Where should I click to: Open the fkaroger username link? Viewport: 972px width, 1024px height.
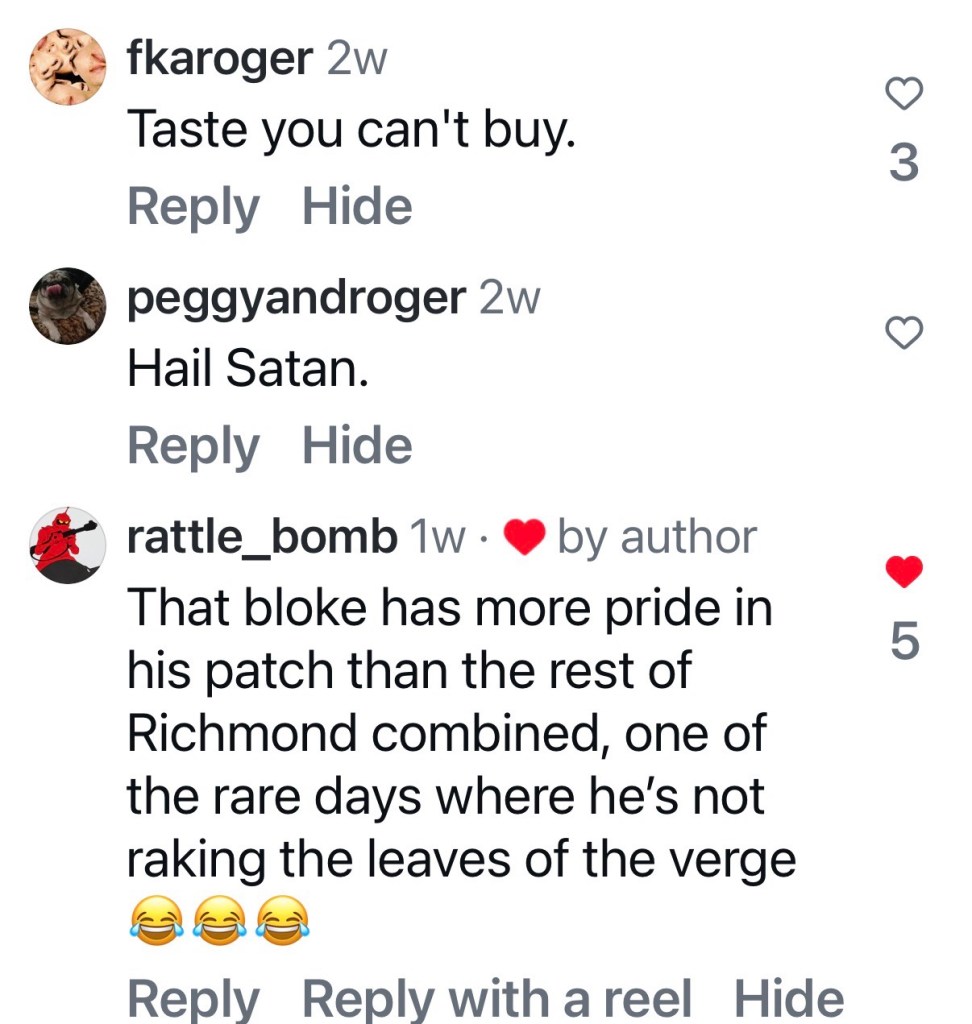[x=220, y=58]
